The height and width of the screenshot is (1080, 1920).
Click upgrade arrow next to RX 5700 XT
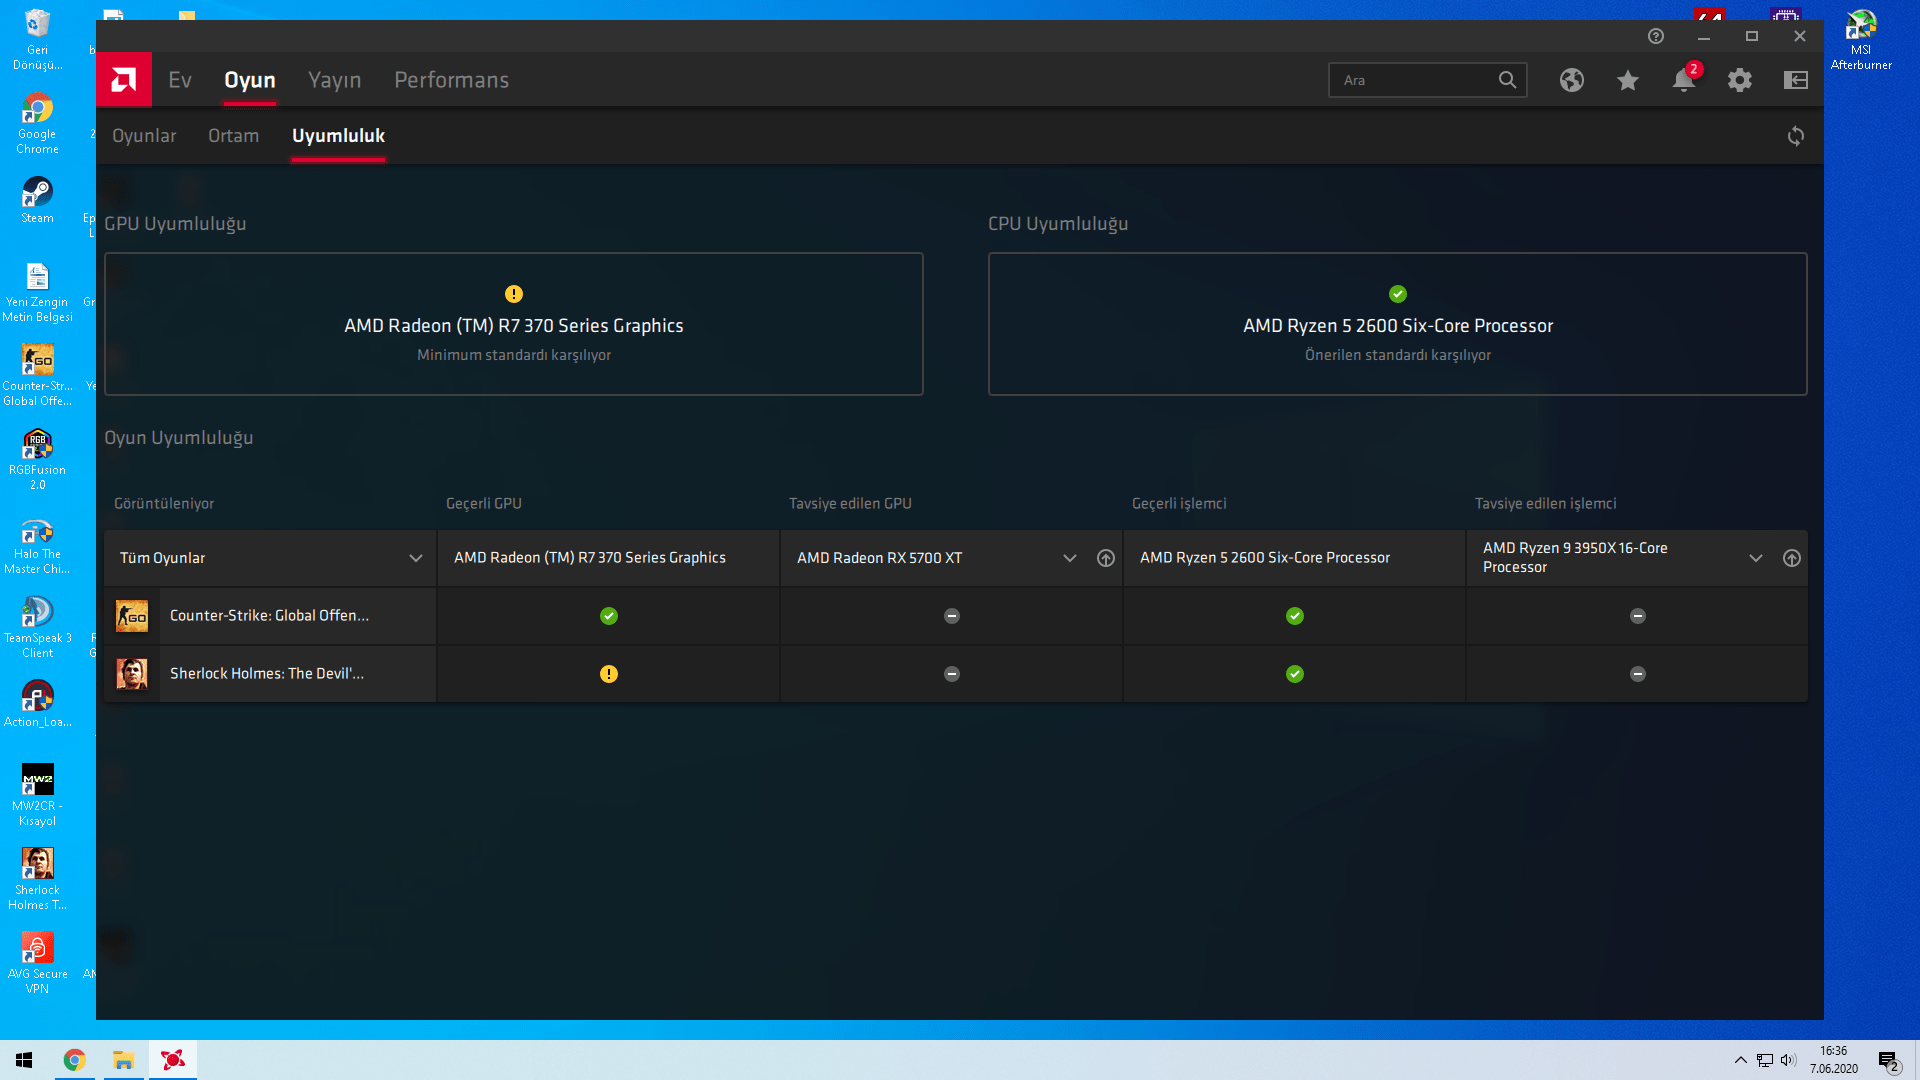click(x=1106, y=558)
